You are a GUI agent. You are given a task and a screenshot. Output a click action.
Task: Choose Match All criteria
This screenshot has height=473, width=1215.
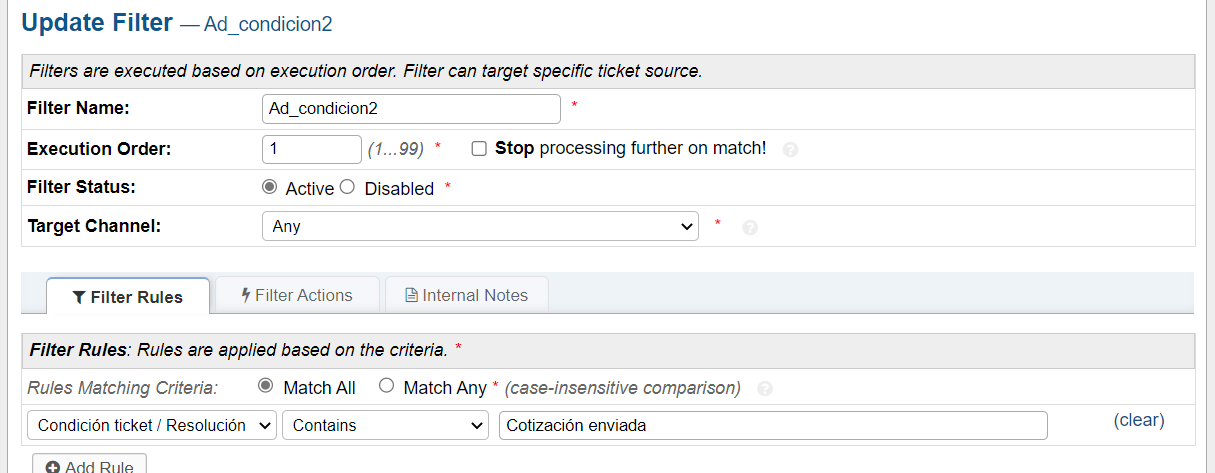pos(265,387)
